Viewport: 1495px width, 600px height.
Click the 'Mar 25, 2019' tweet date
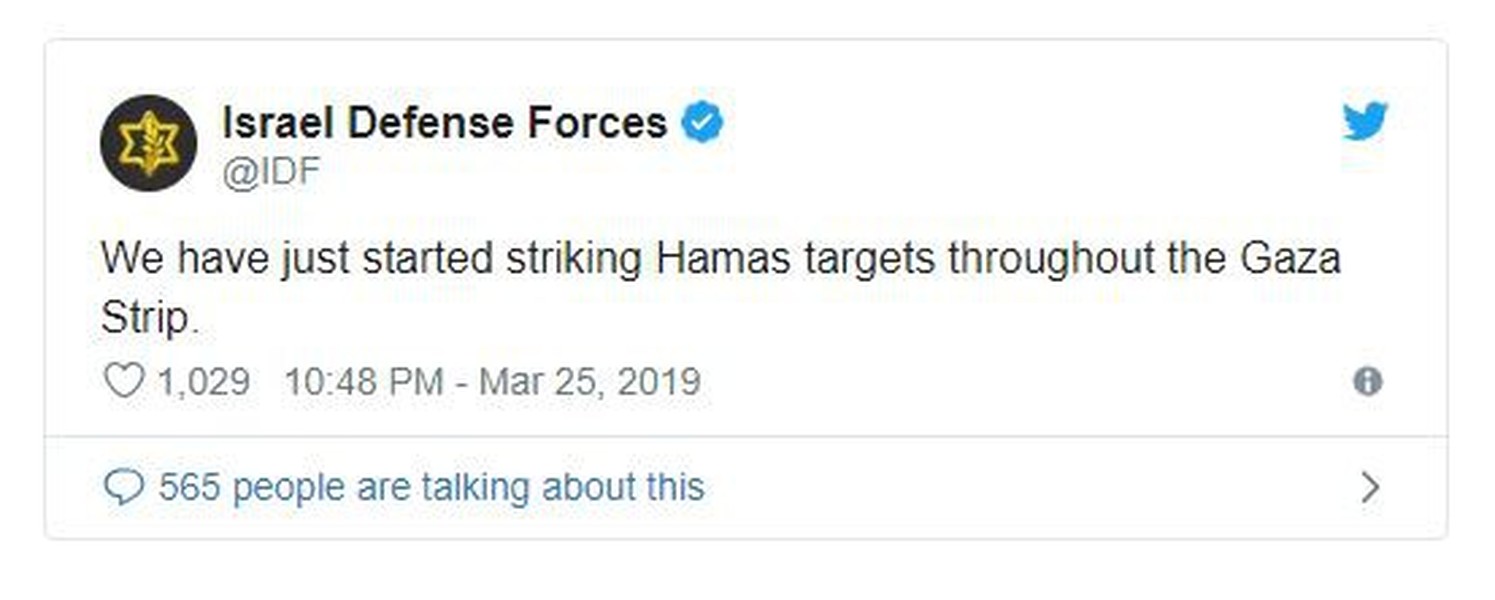[x=590, y=381]
